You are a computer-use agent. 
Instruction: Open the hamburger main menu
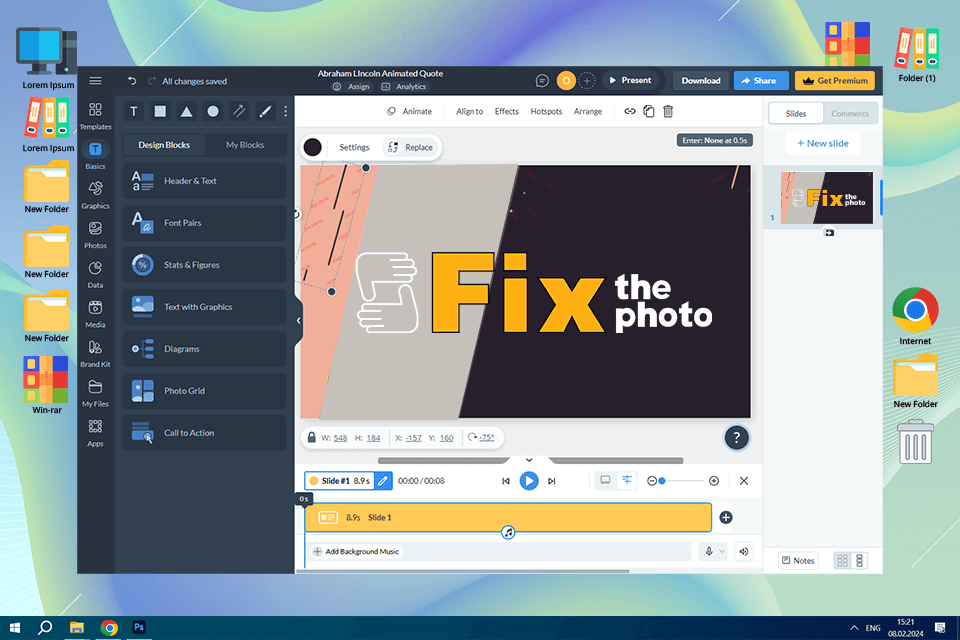[95, 81]
